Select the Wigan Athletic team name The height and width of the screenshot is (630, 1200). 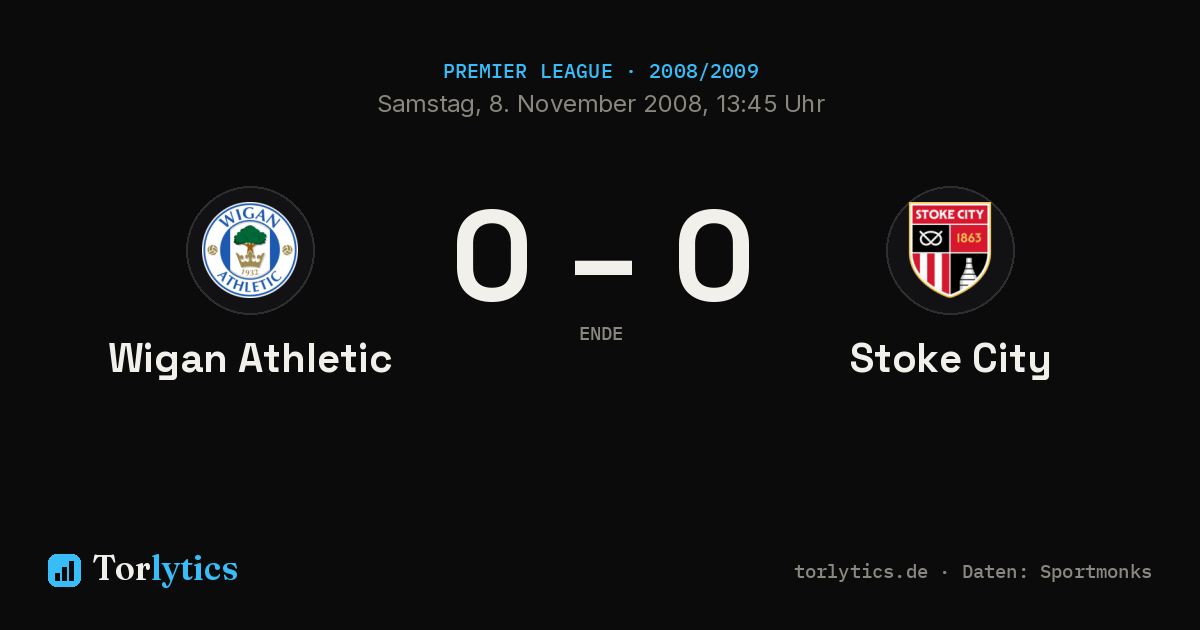(250, 358)
